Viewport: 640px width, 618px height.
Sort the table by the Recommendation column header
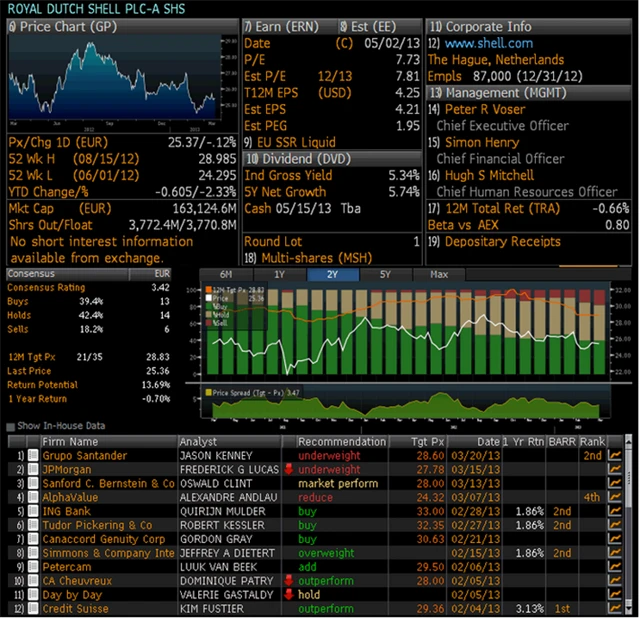click(x=340, y=441)
